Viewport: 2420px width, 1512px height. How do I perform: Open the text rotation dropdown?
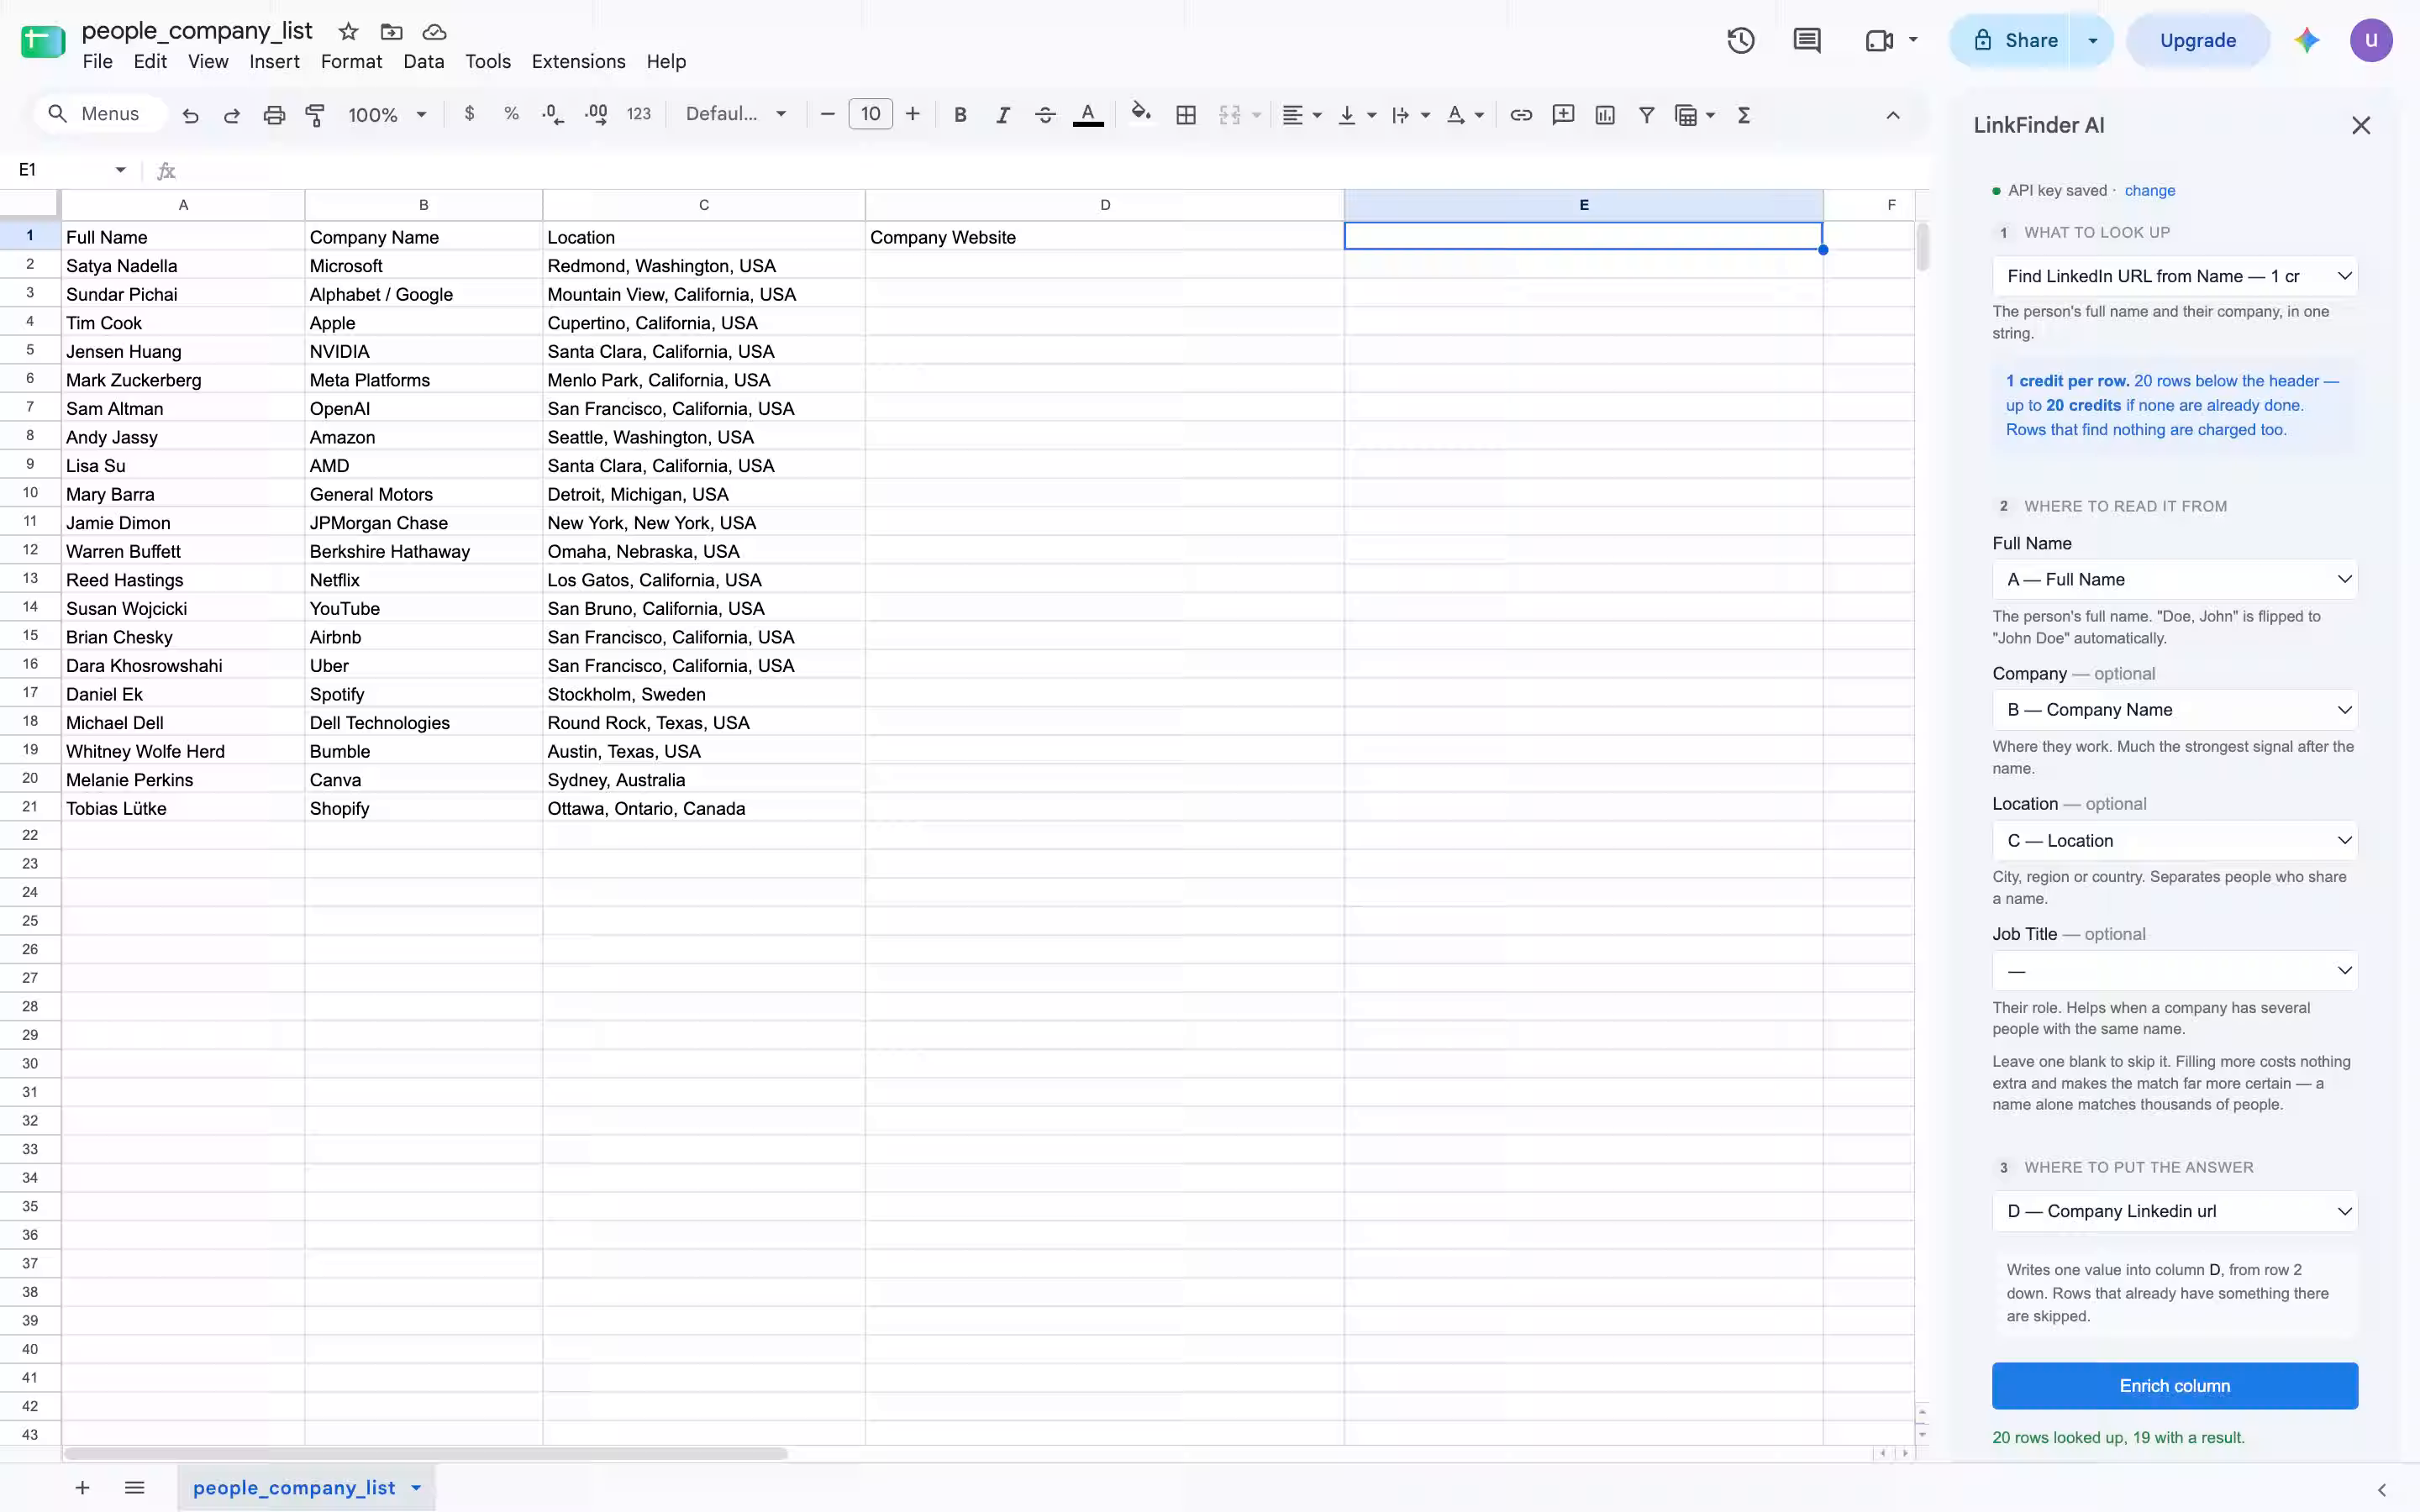pyautogui.click(x=1465, y=115)
